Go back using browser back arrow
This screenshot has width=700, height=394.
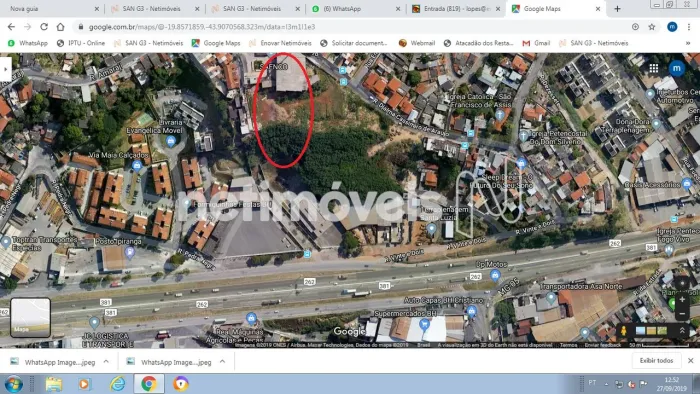[11, 27]
